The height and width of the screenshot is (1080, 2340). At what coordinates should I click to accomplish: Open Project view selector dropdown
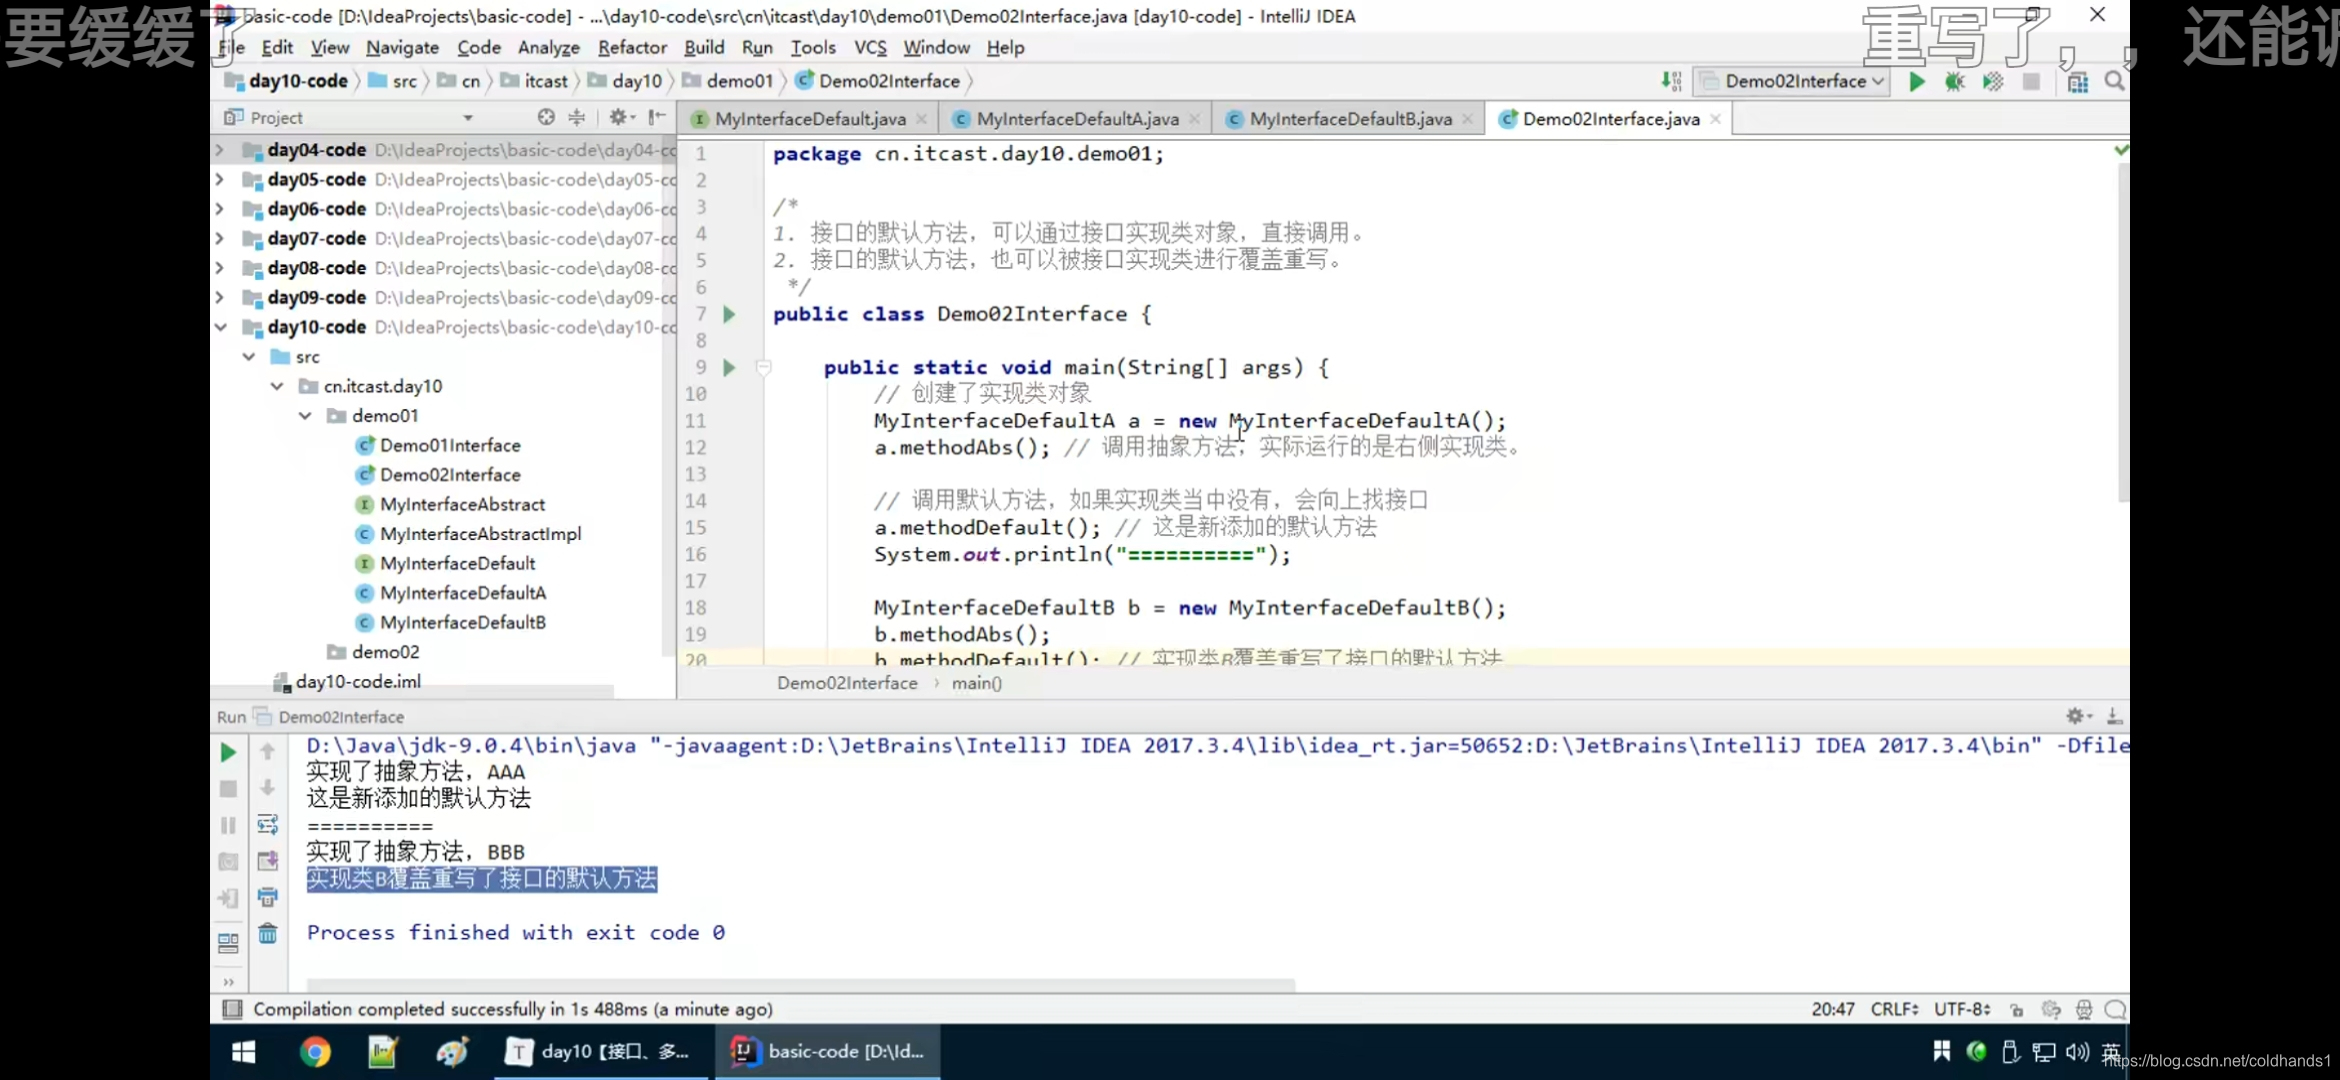[x=467, y=117]
